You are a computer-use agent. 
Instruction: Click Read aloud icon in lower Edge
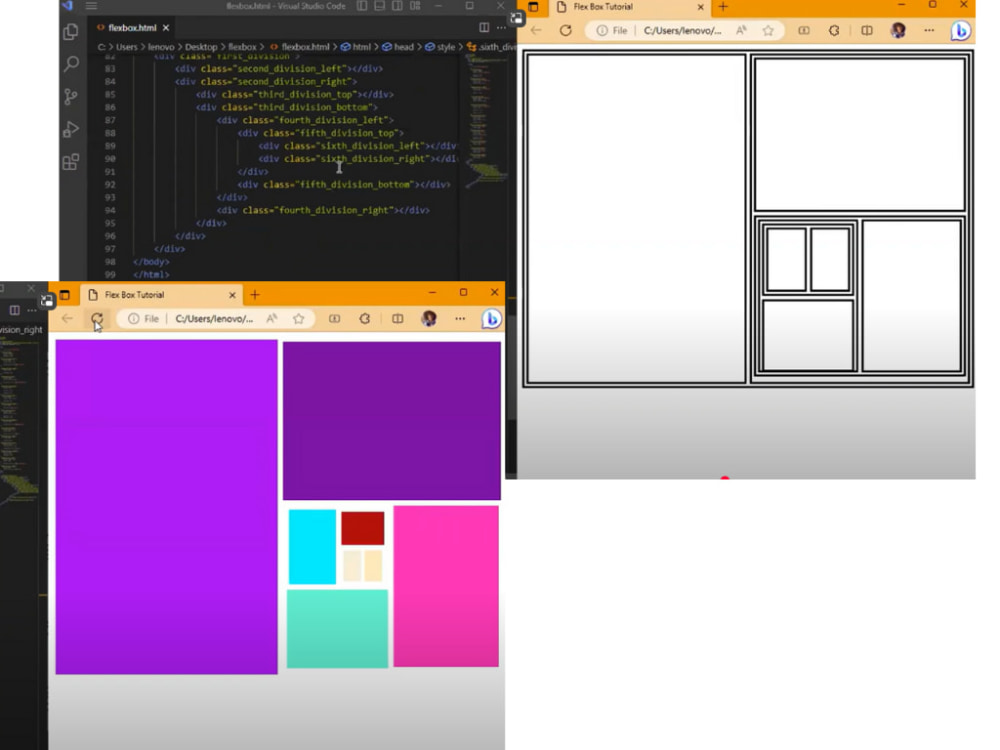(272, 318)
